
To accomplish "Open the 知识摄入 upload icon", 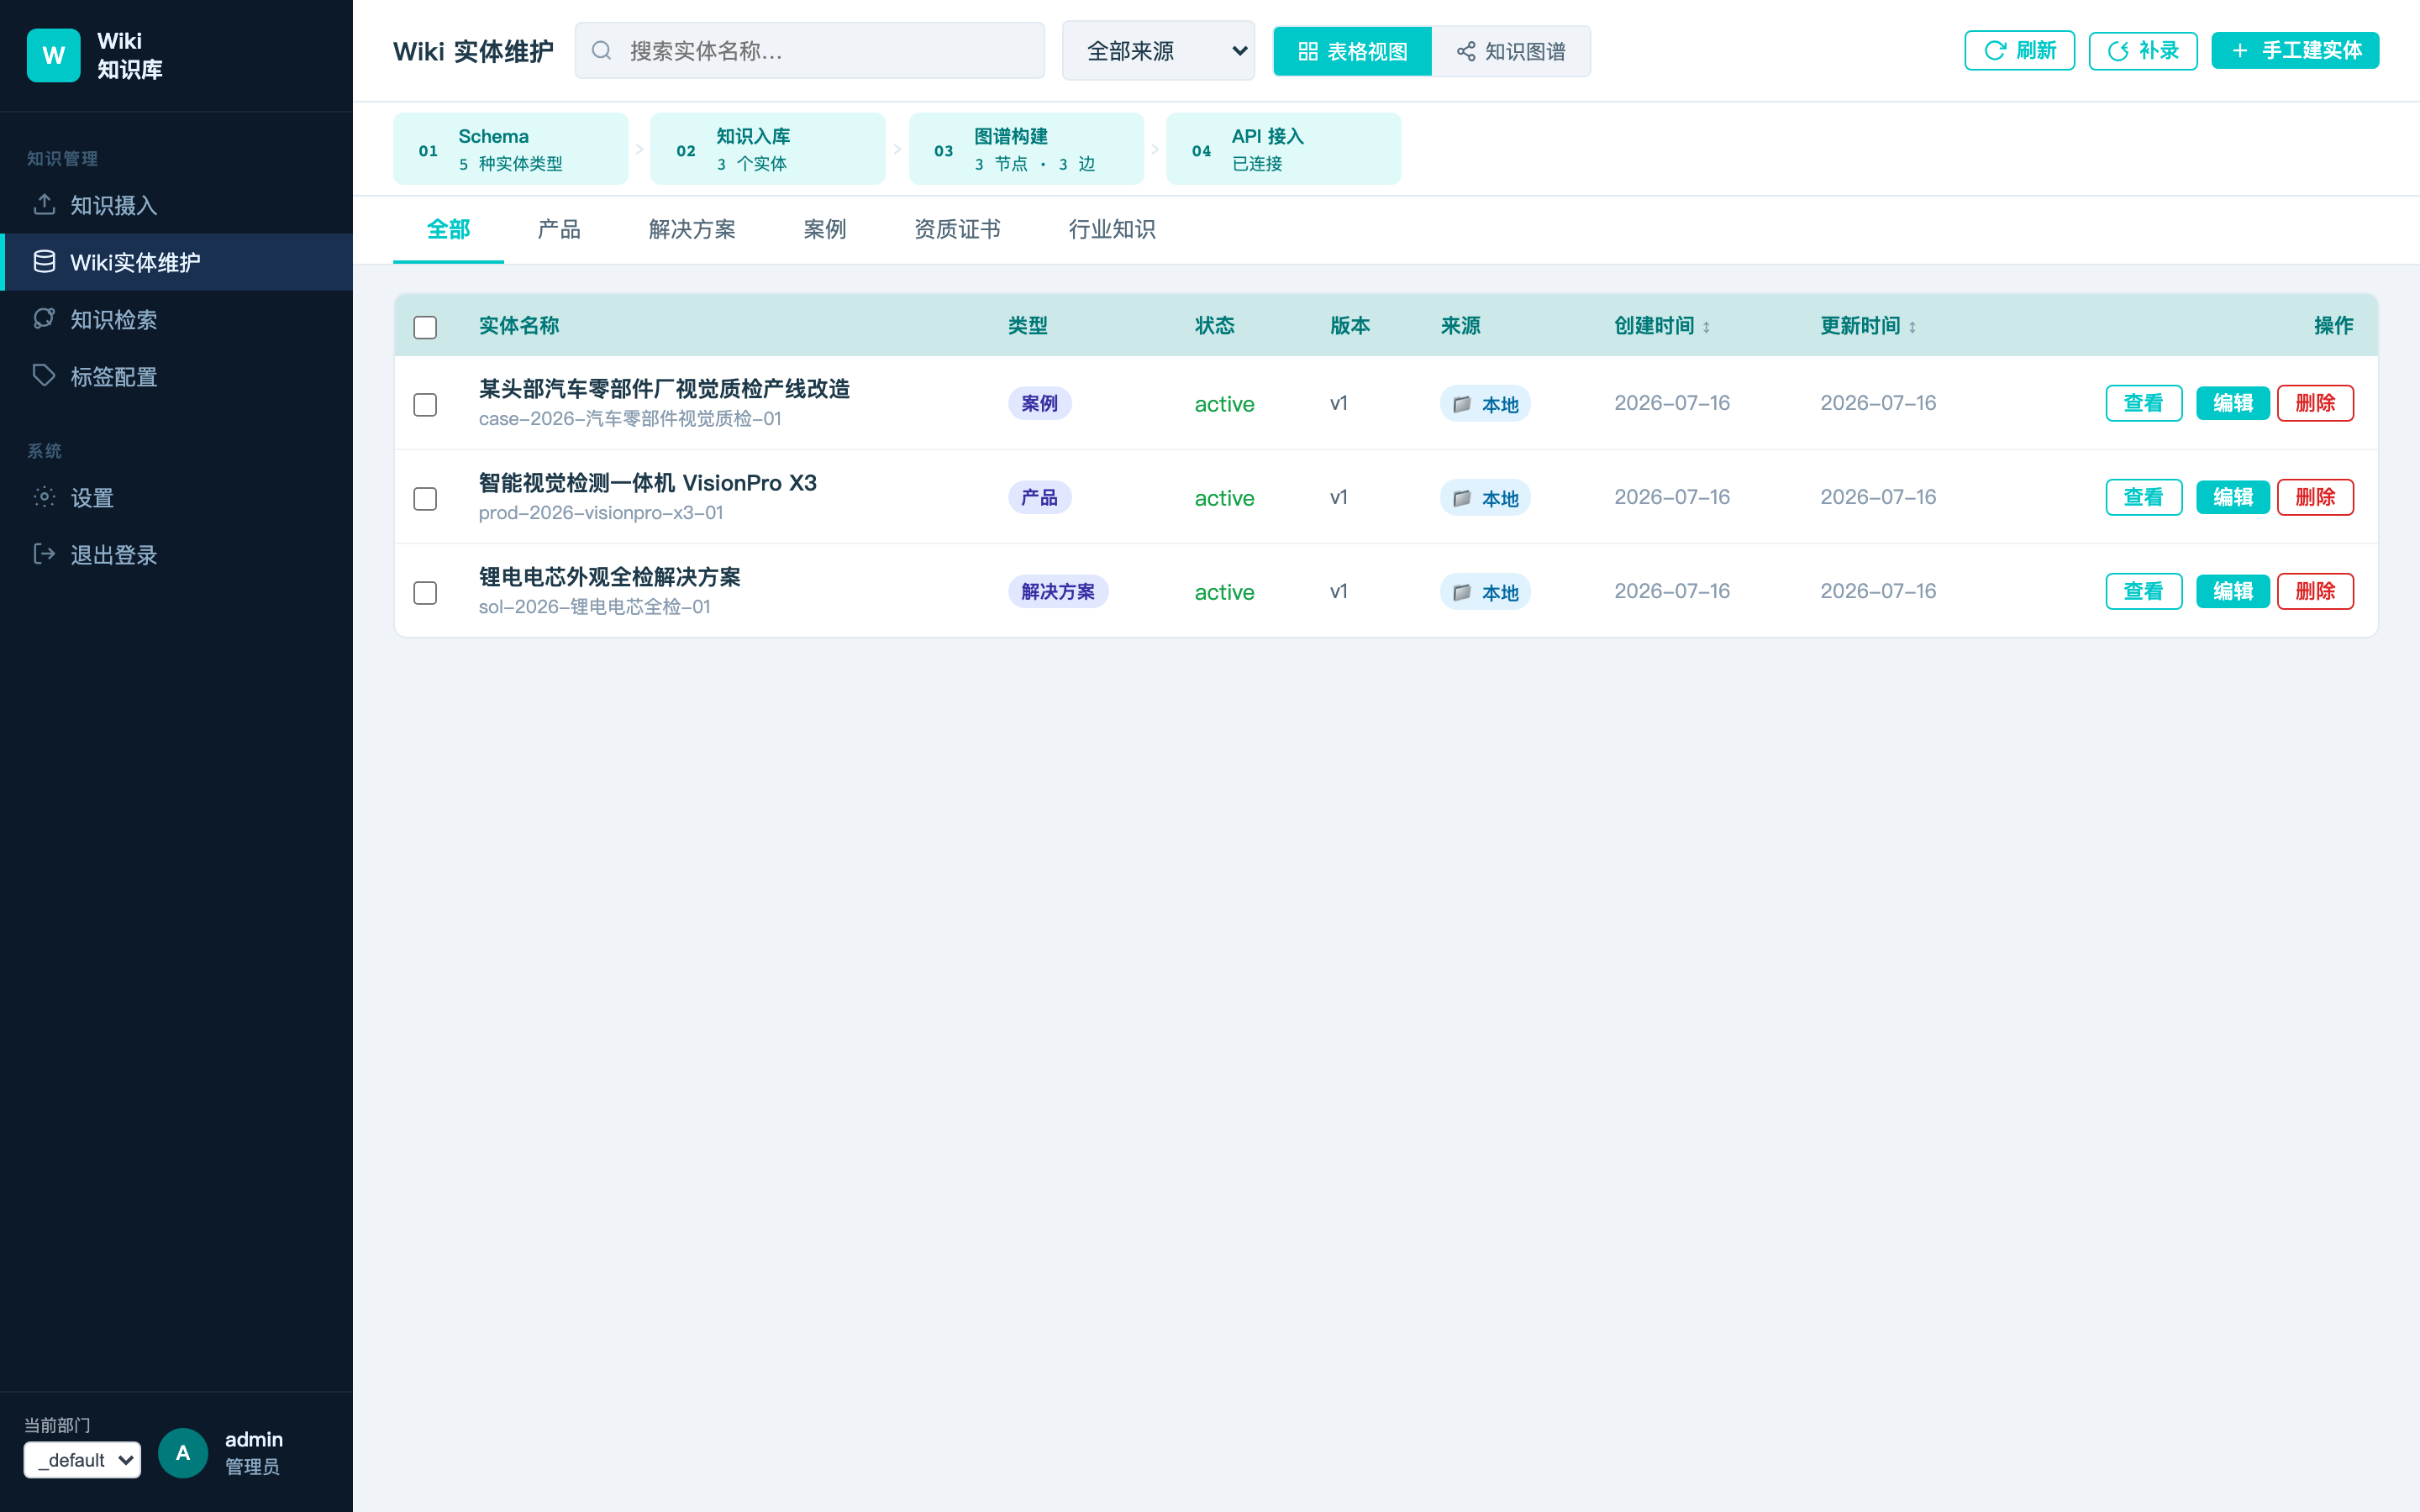I will coord(44,205).
